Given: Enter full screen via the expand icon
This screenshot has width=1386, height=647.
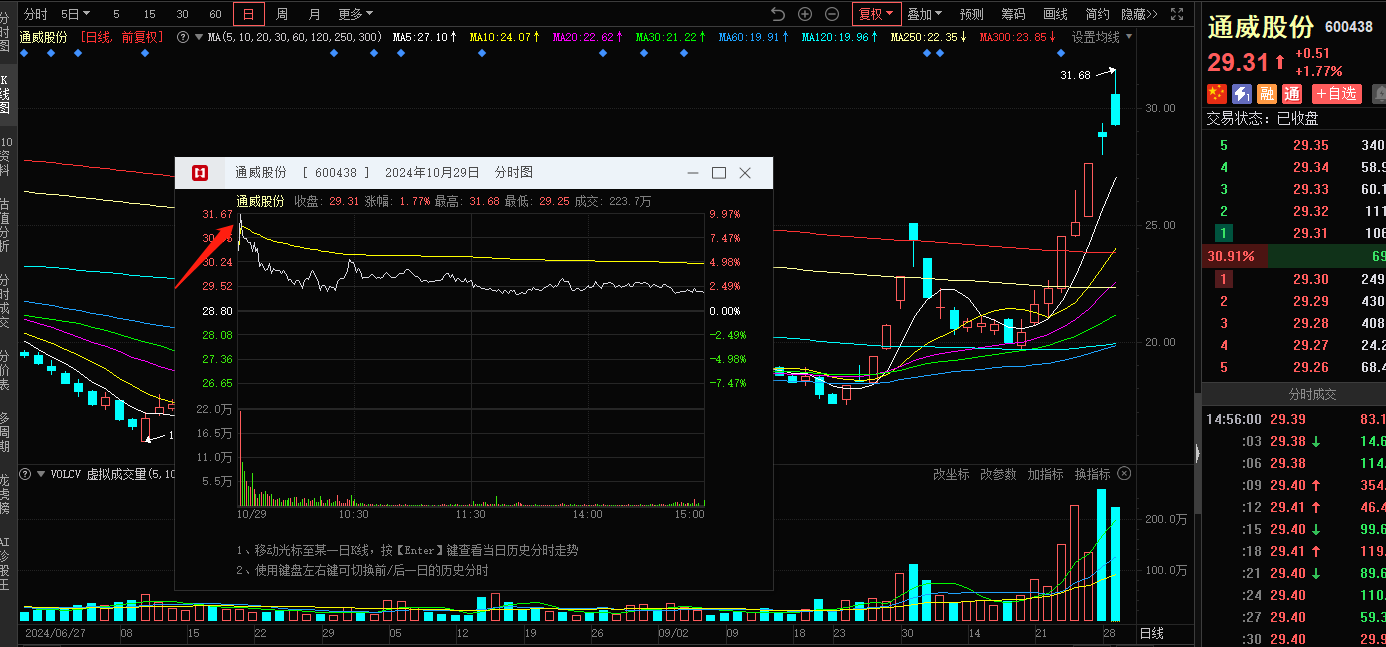Looking at the screenshot, I should (1177, 14).
